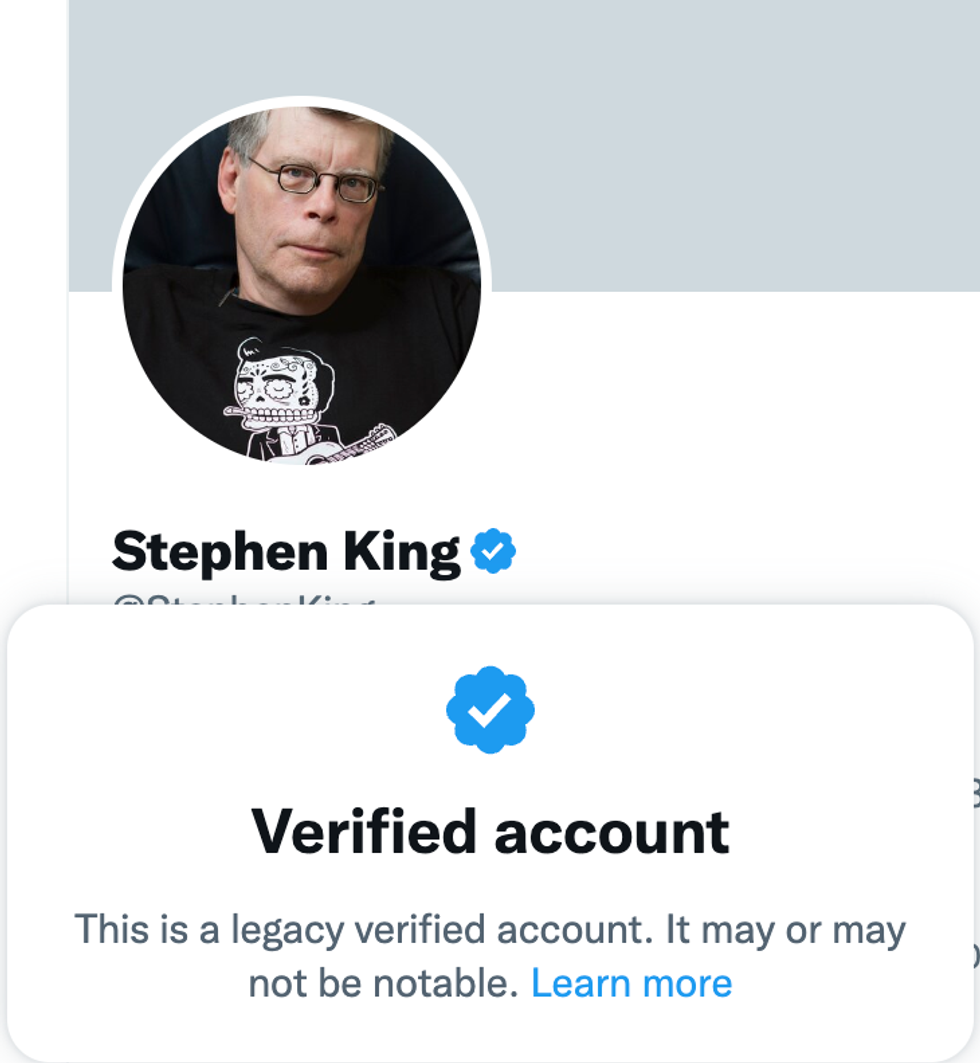Click the blue verified badge beside Stephen King
Viewport: 980px width, 1063px height.
[x=493, y=552]
